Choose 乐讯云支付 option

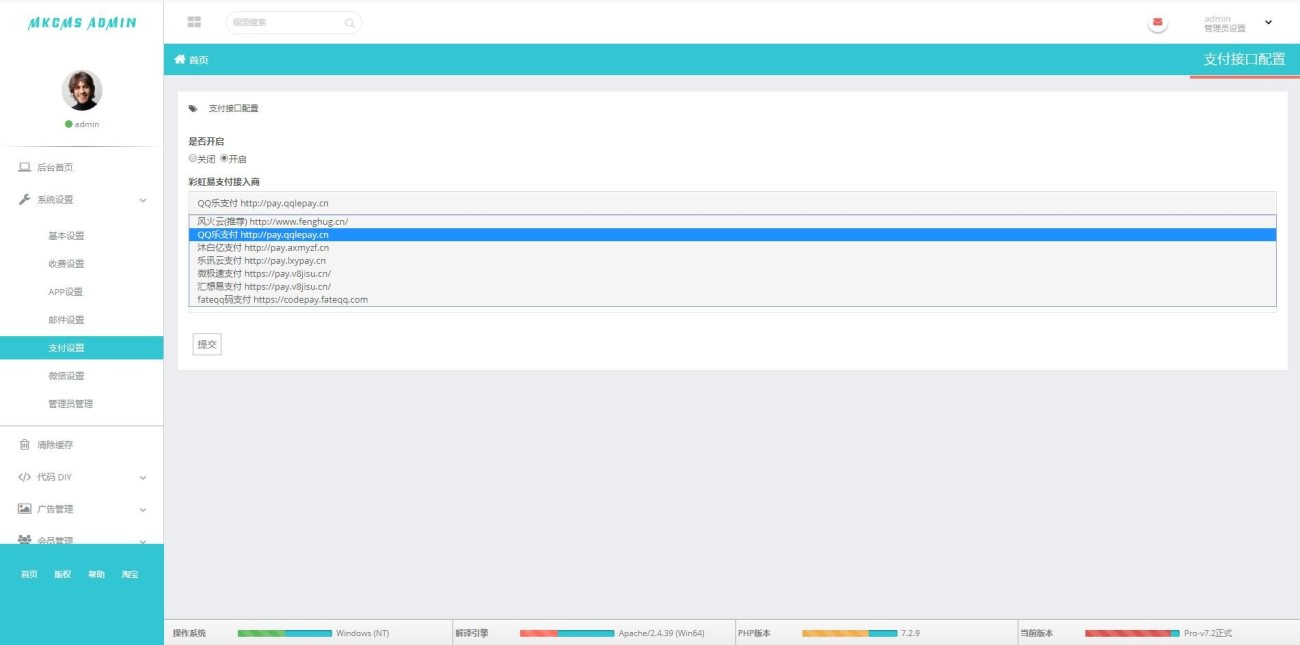[x=732, y=260]
